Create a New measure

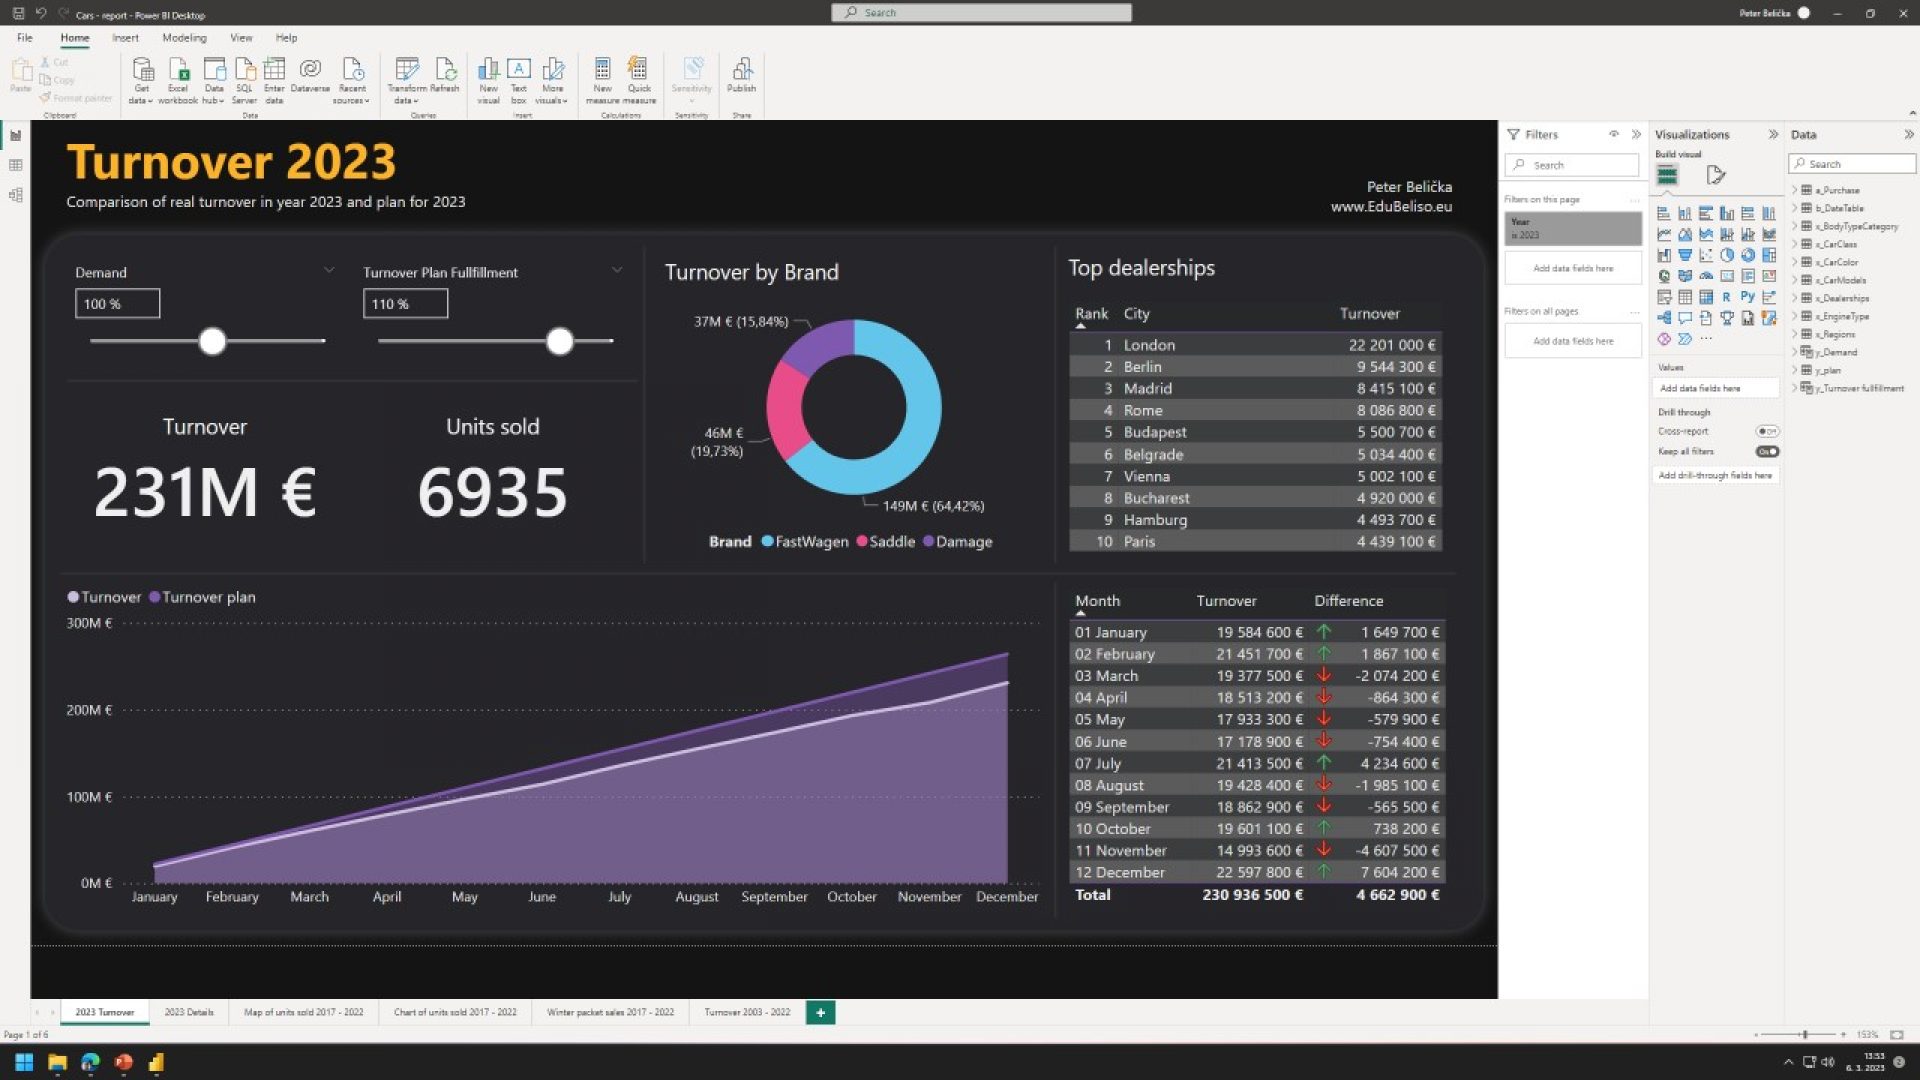click(x=602, y=80)
